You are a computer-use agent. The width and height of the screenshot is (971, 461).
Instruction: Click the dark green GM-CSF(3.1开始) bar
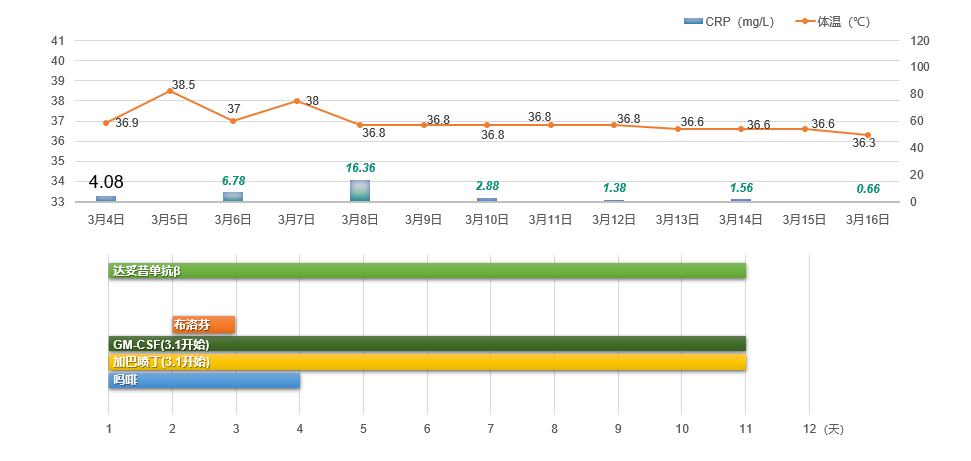click(x=427, y=345)
